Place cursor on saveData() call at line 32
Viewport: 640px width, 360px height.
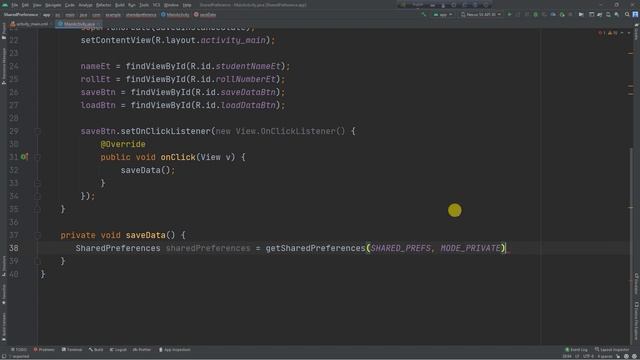147,170
